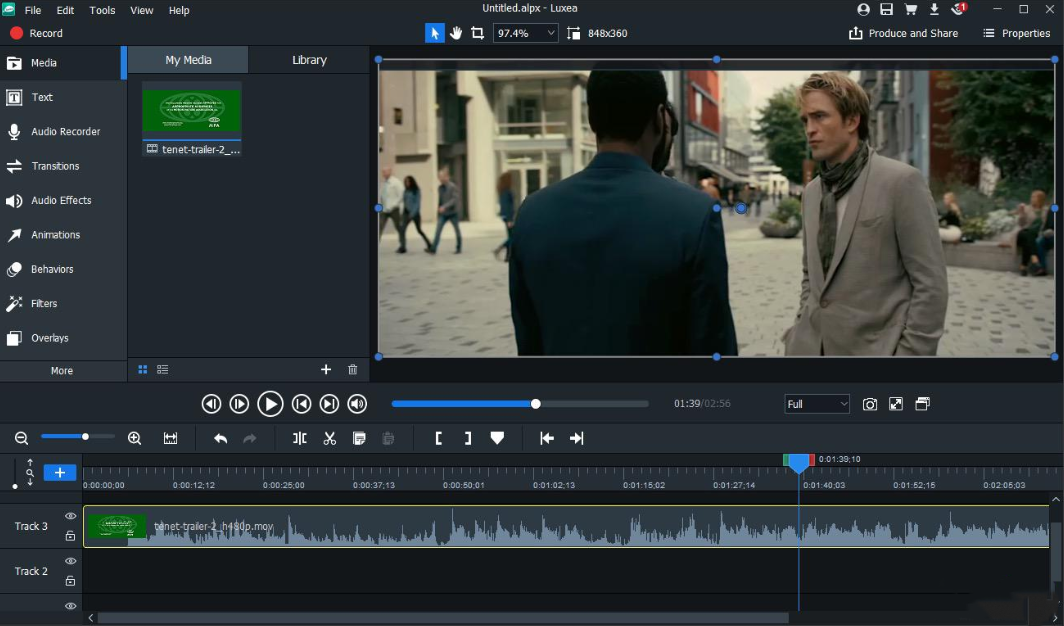Viewport: 1064px width, 626px height.
Task: Open the Edit menu
Action: pyautogui.click(x=65, y=10)
